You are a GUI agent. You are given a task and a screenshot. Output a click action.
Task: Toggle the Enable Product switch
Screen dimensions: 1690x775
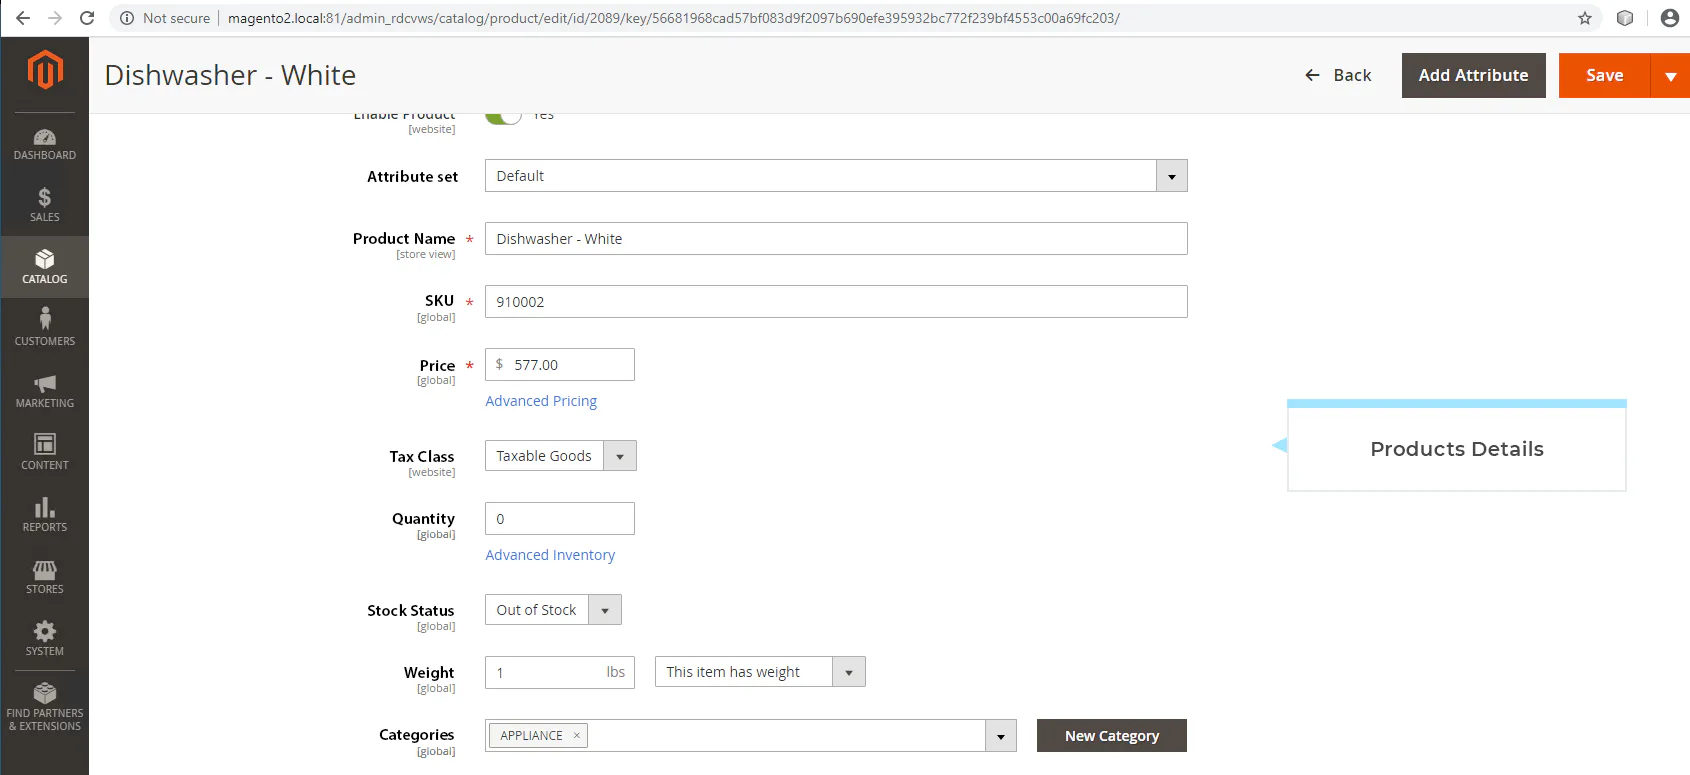(504, 116)
